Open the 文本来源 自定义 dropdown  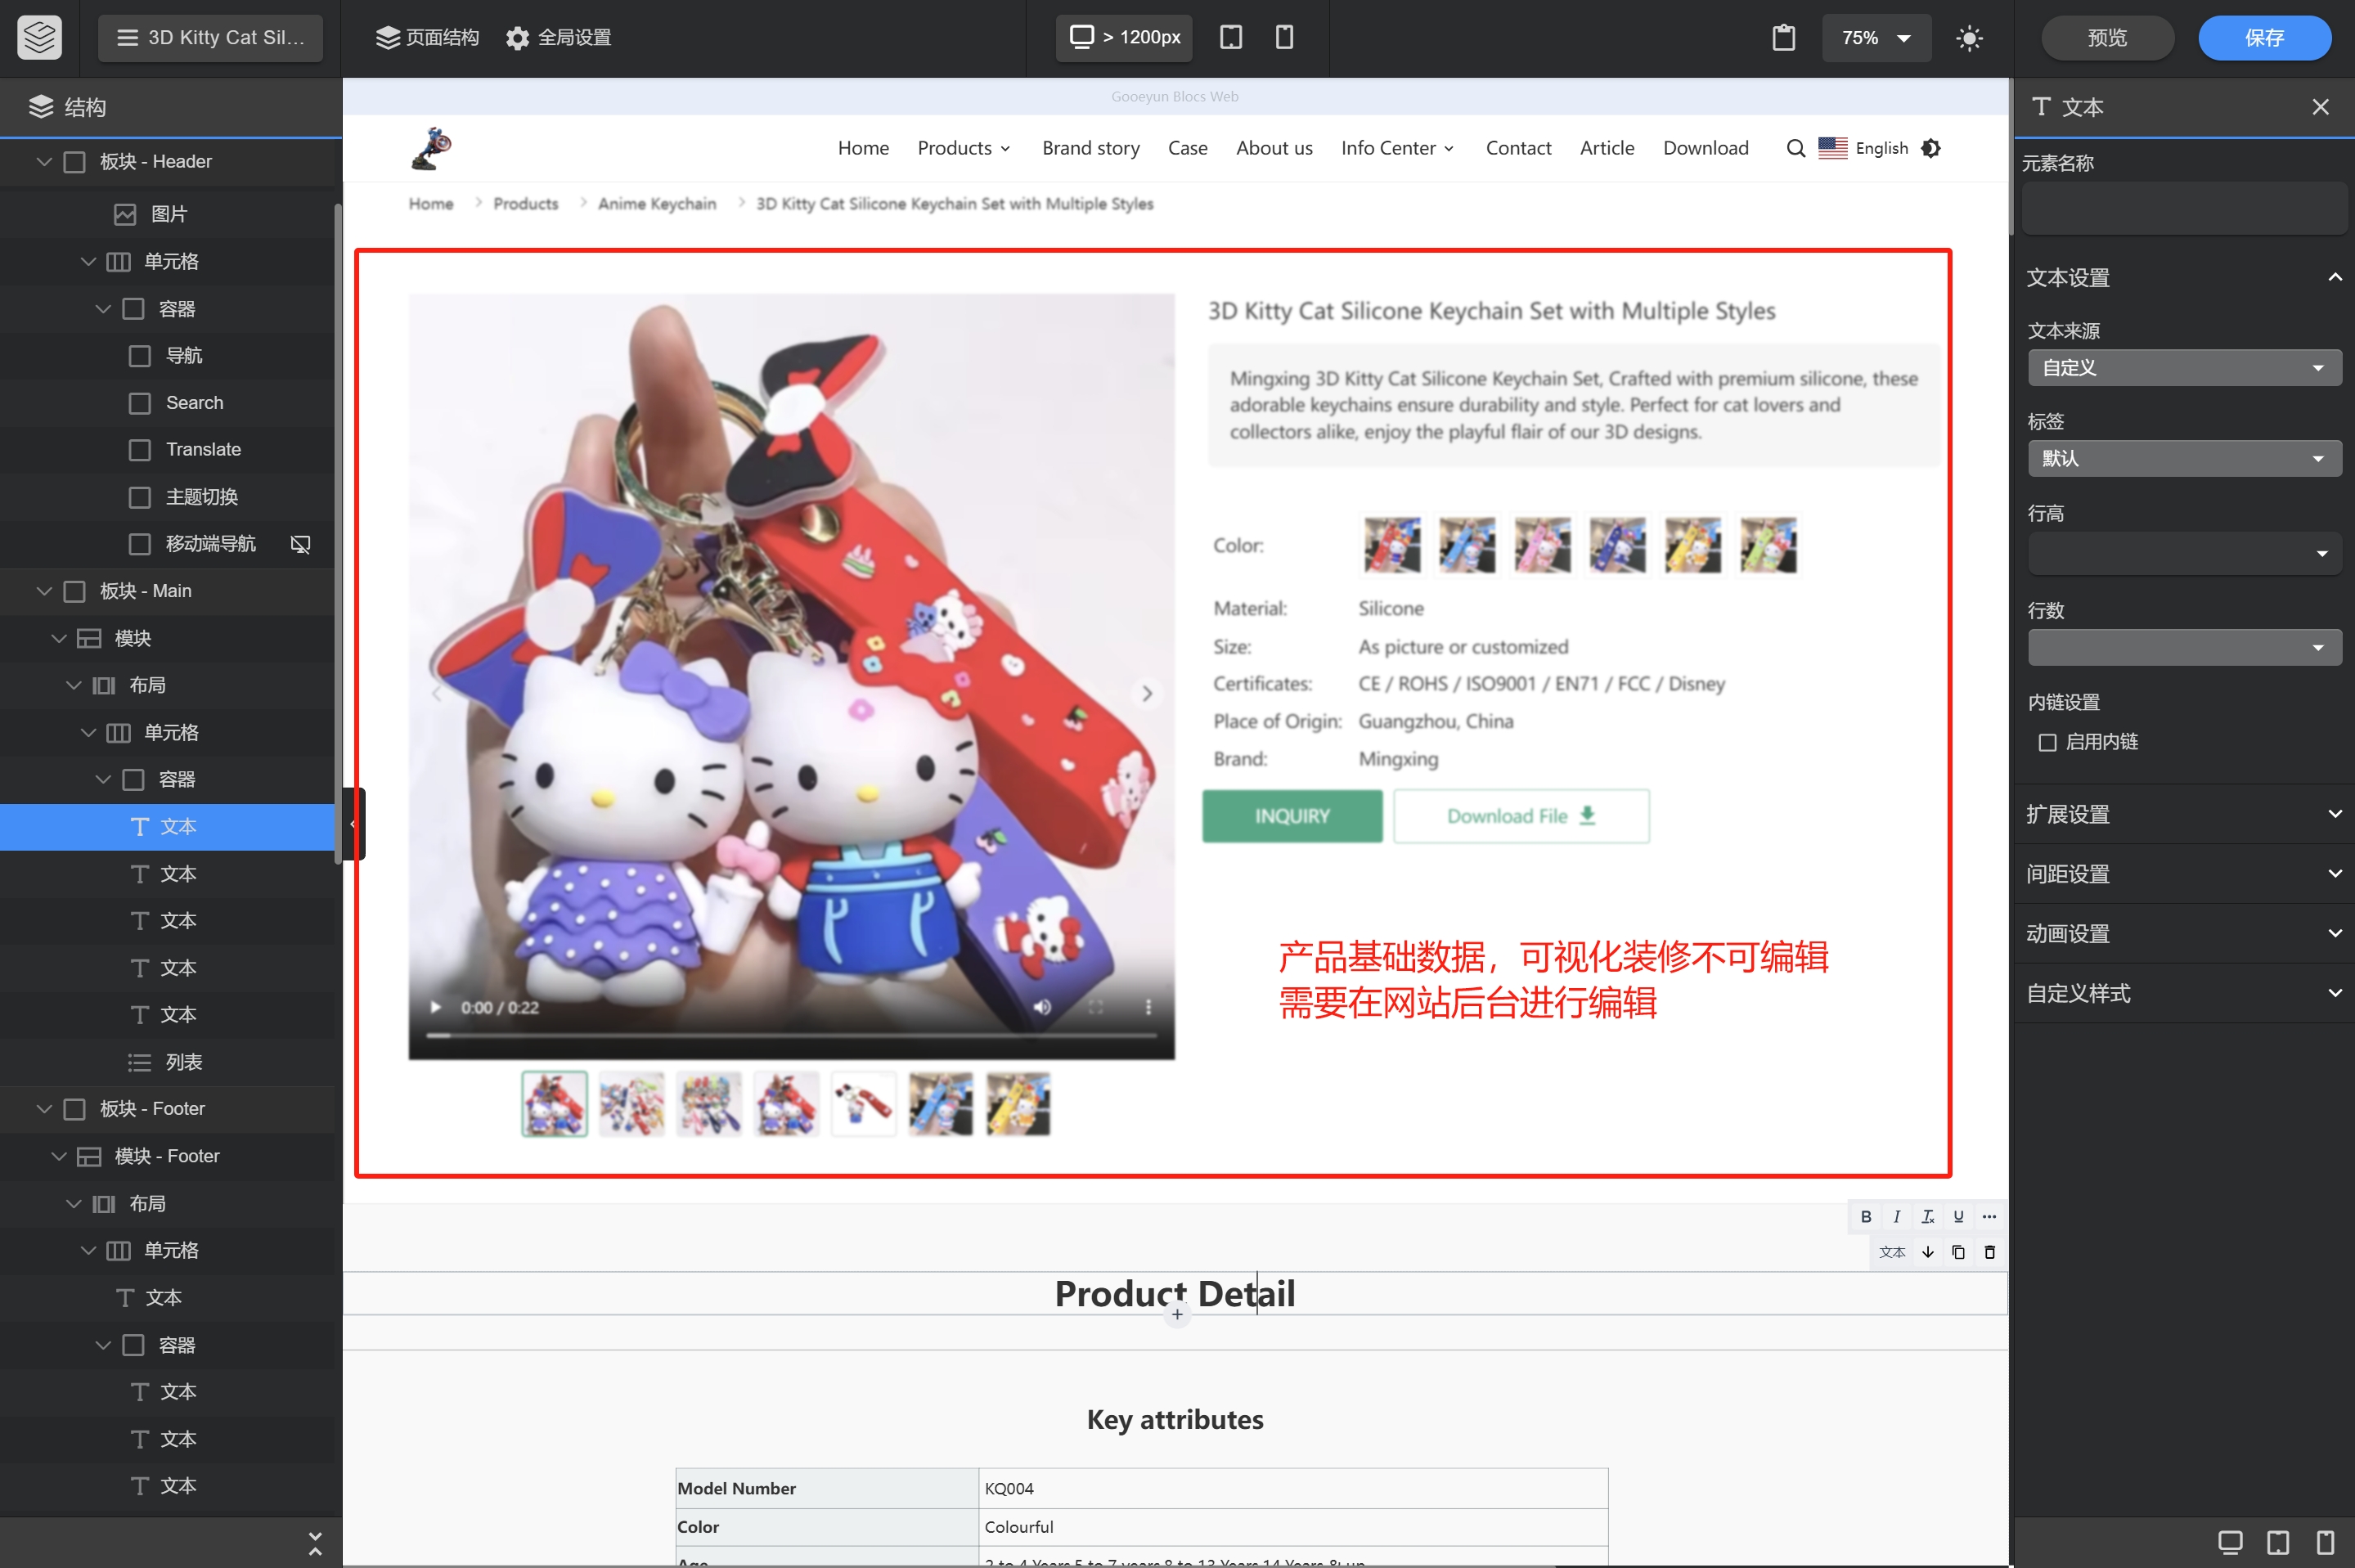(x=2184, y=368)
